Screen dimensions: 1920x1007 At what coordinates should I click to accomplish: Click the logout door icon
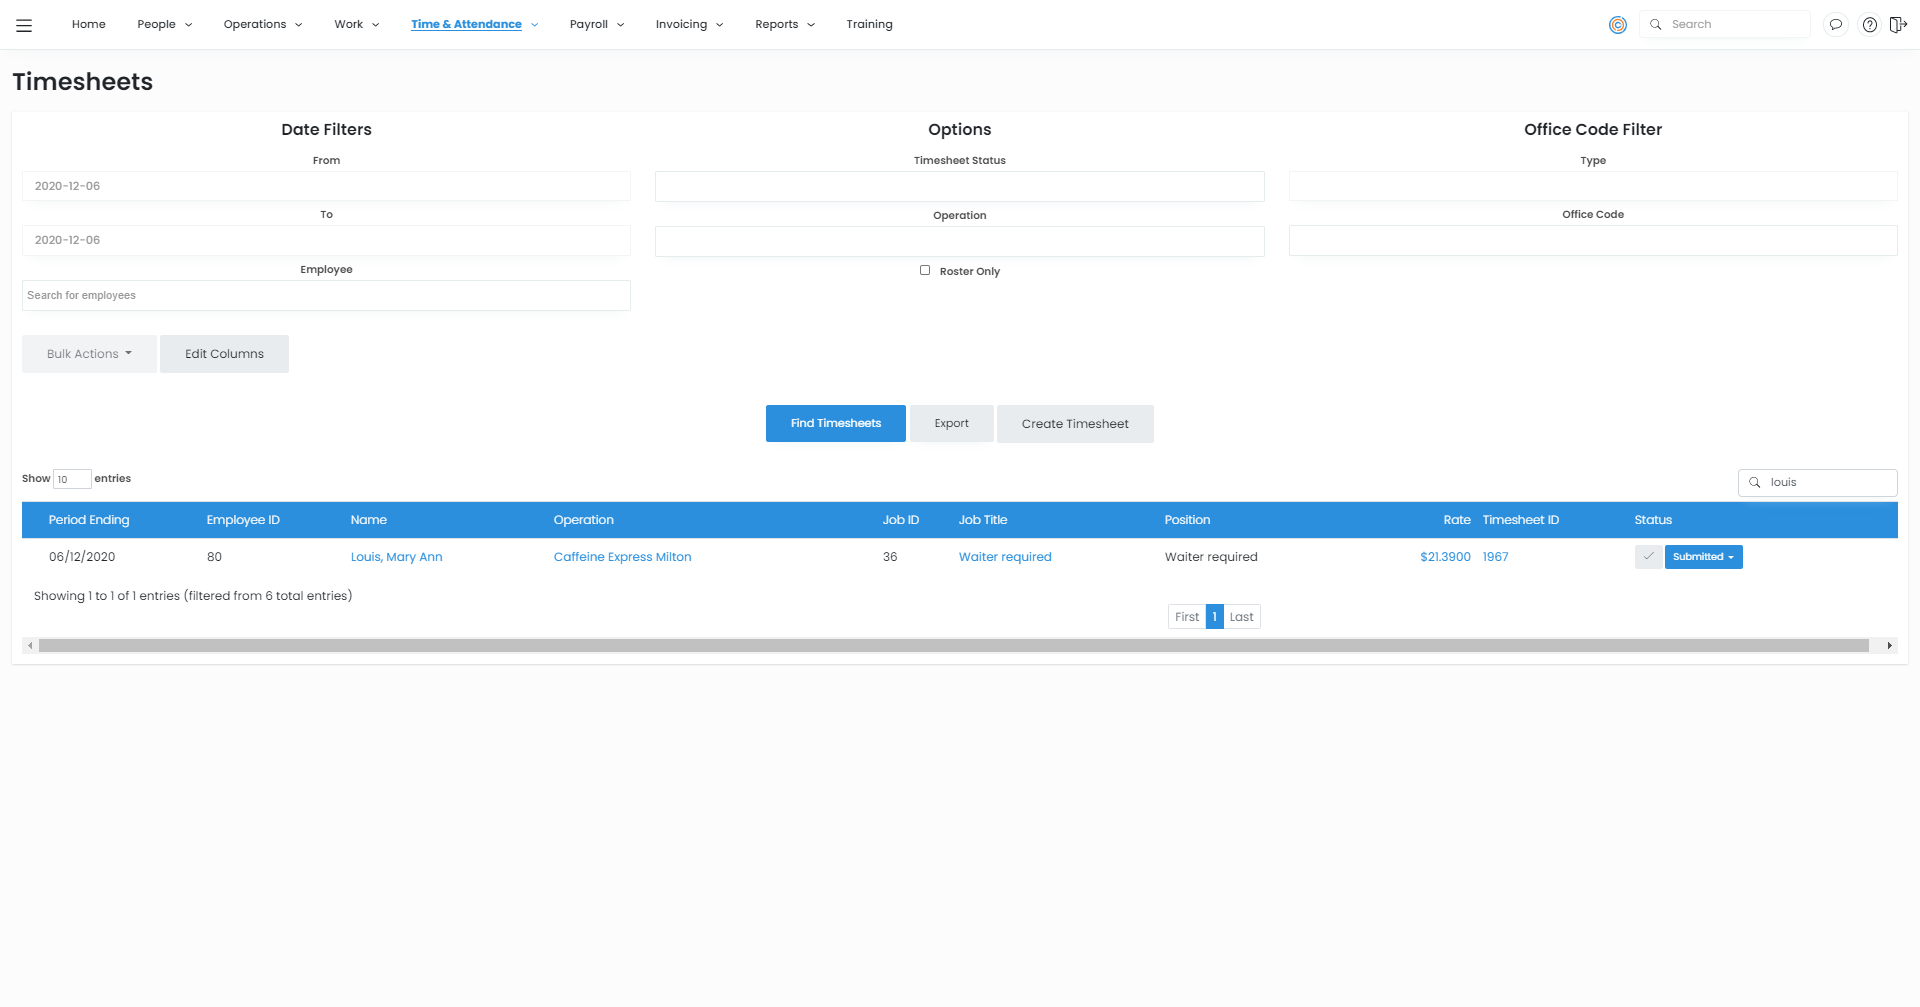[1898, 25]
